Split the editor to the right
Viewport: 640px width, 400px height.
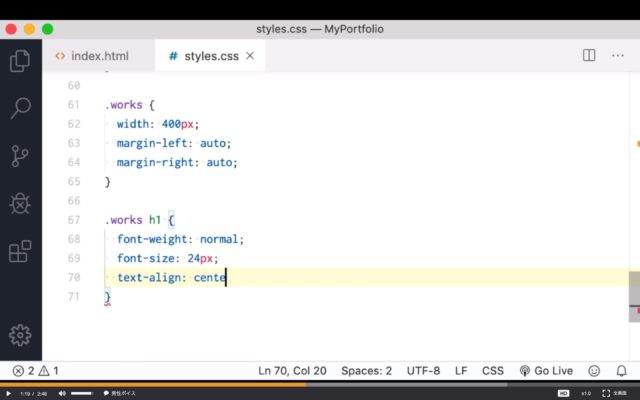589,56
